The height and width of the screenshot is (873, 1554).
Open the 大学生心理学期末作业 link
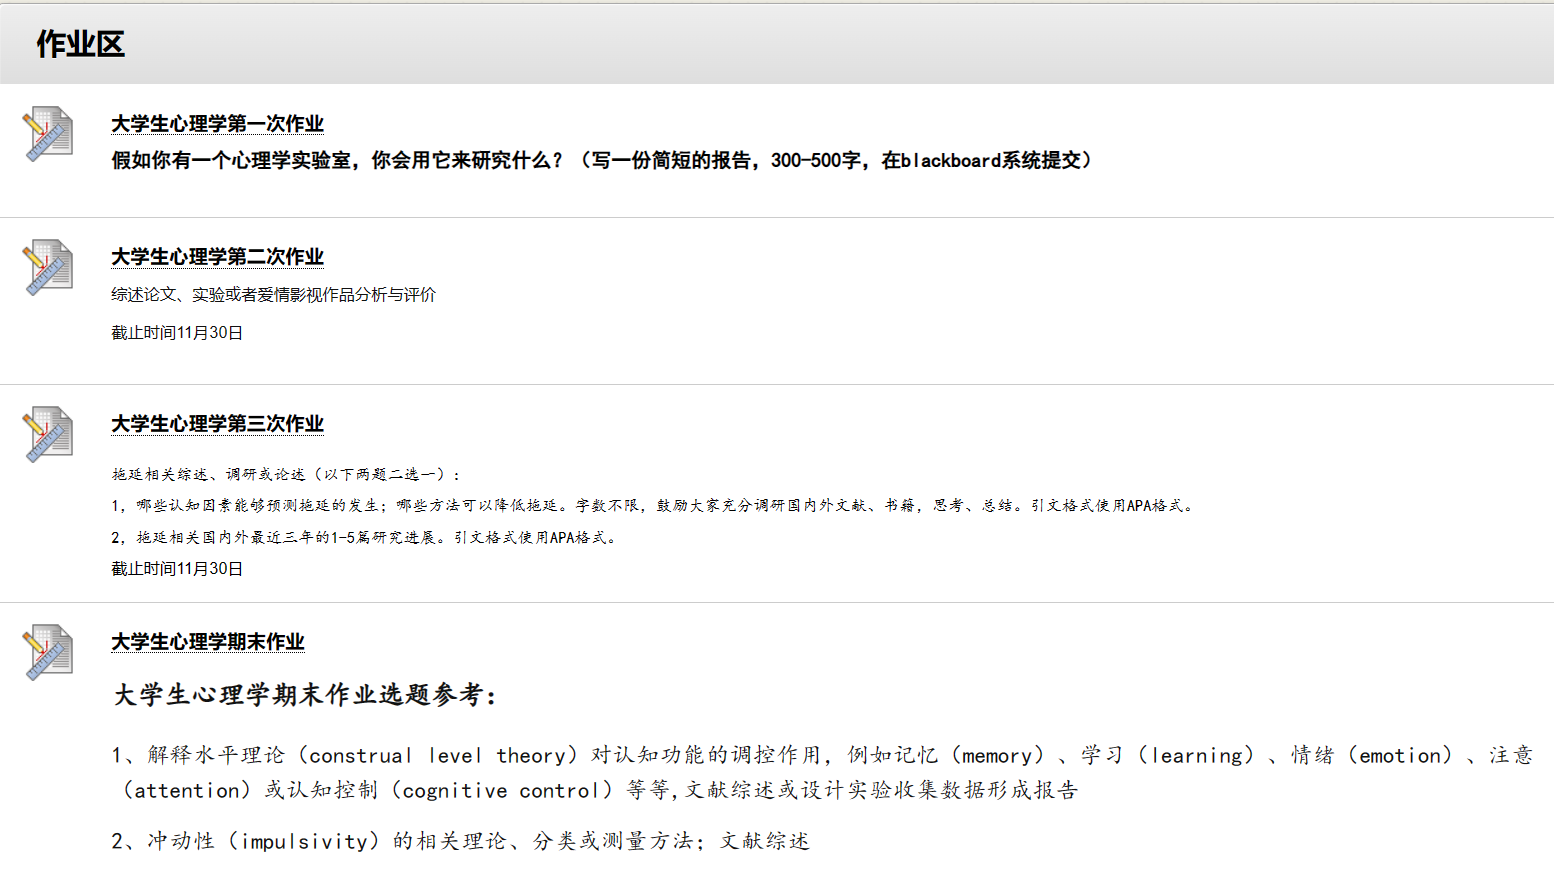coord(207,642)
